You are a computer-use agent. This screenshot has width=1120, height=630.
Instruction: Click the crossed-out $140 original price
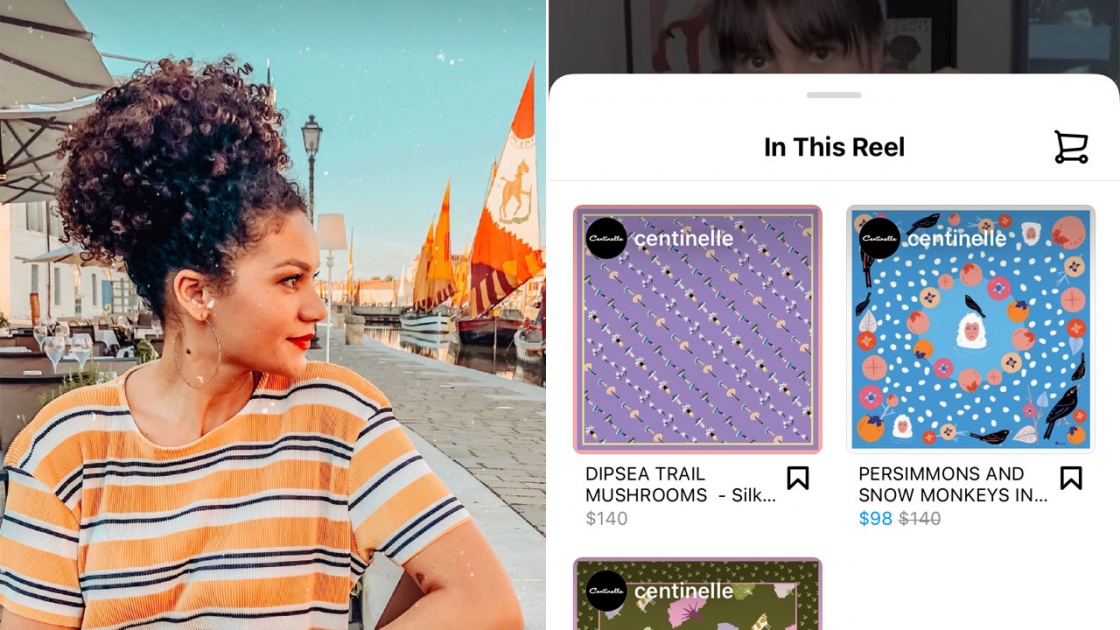[x=919, y=519]
